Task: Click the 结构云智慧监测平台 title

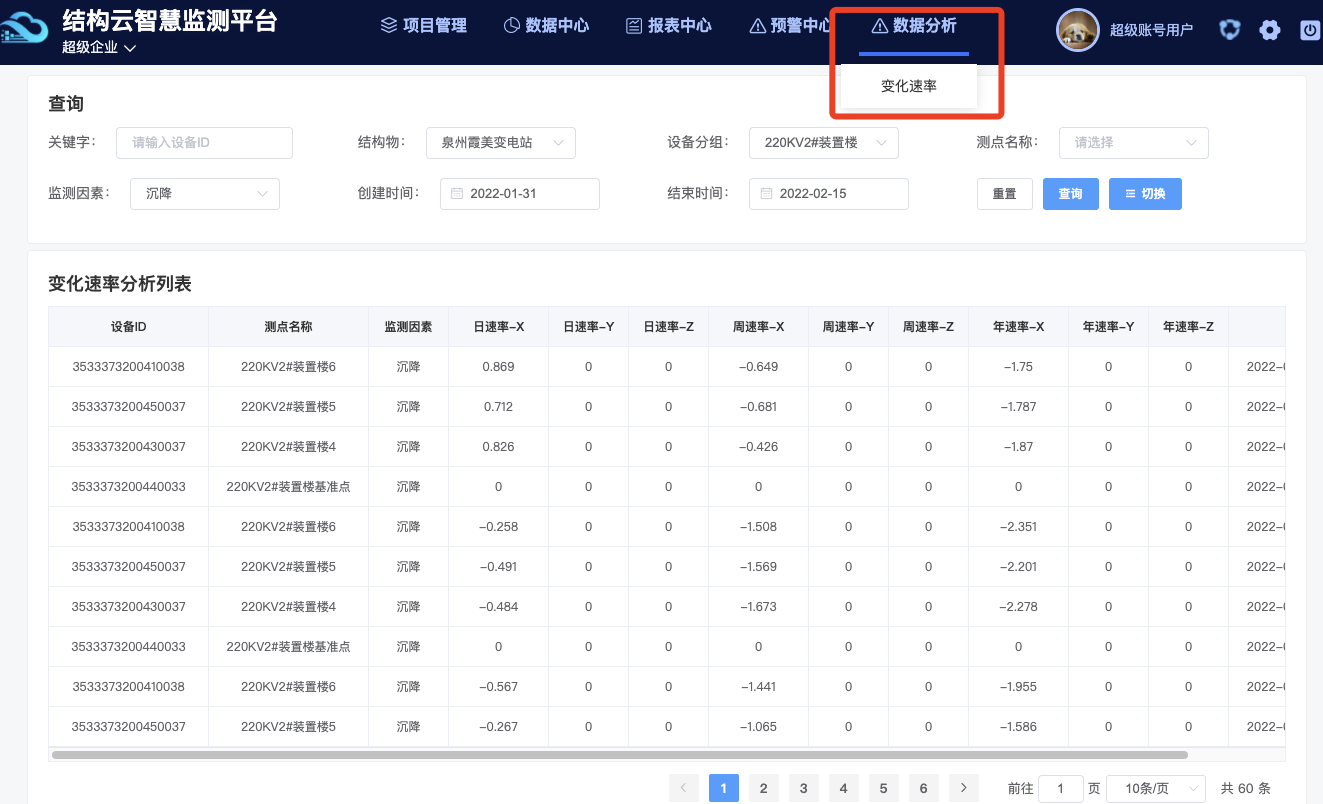Action: click(x=169, y=20)
